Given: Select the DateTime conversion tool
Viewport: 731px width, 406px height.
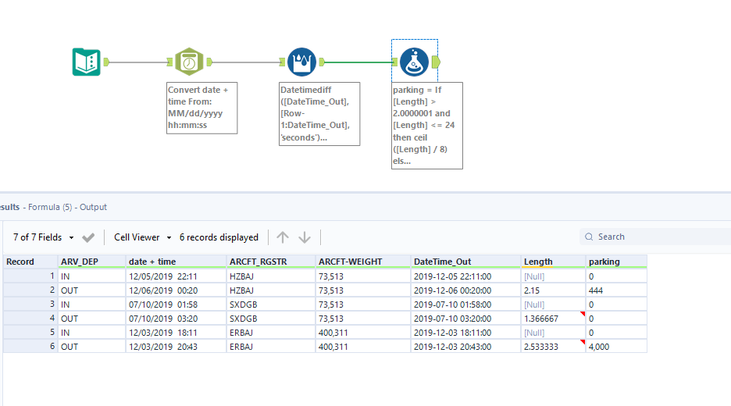Looking at the screenshot, I should [x=189, y=62].
